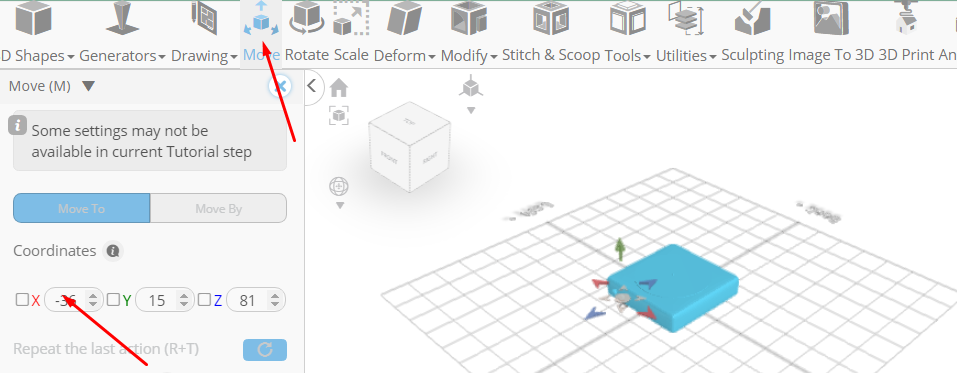Open the Generators dropdown menu

[122, 56]
